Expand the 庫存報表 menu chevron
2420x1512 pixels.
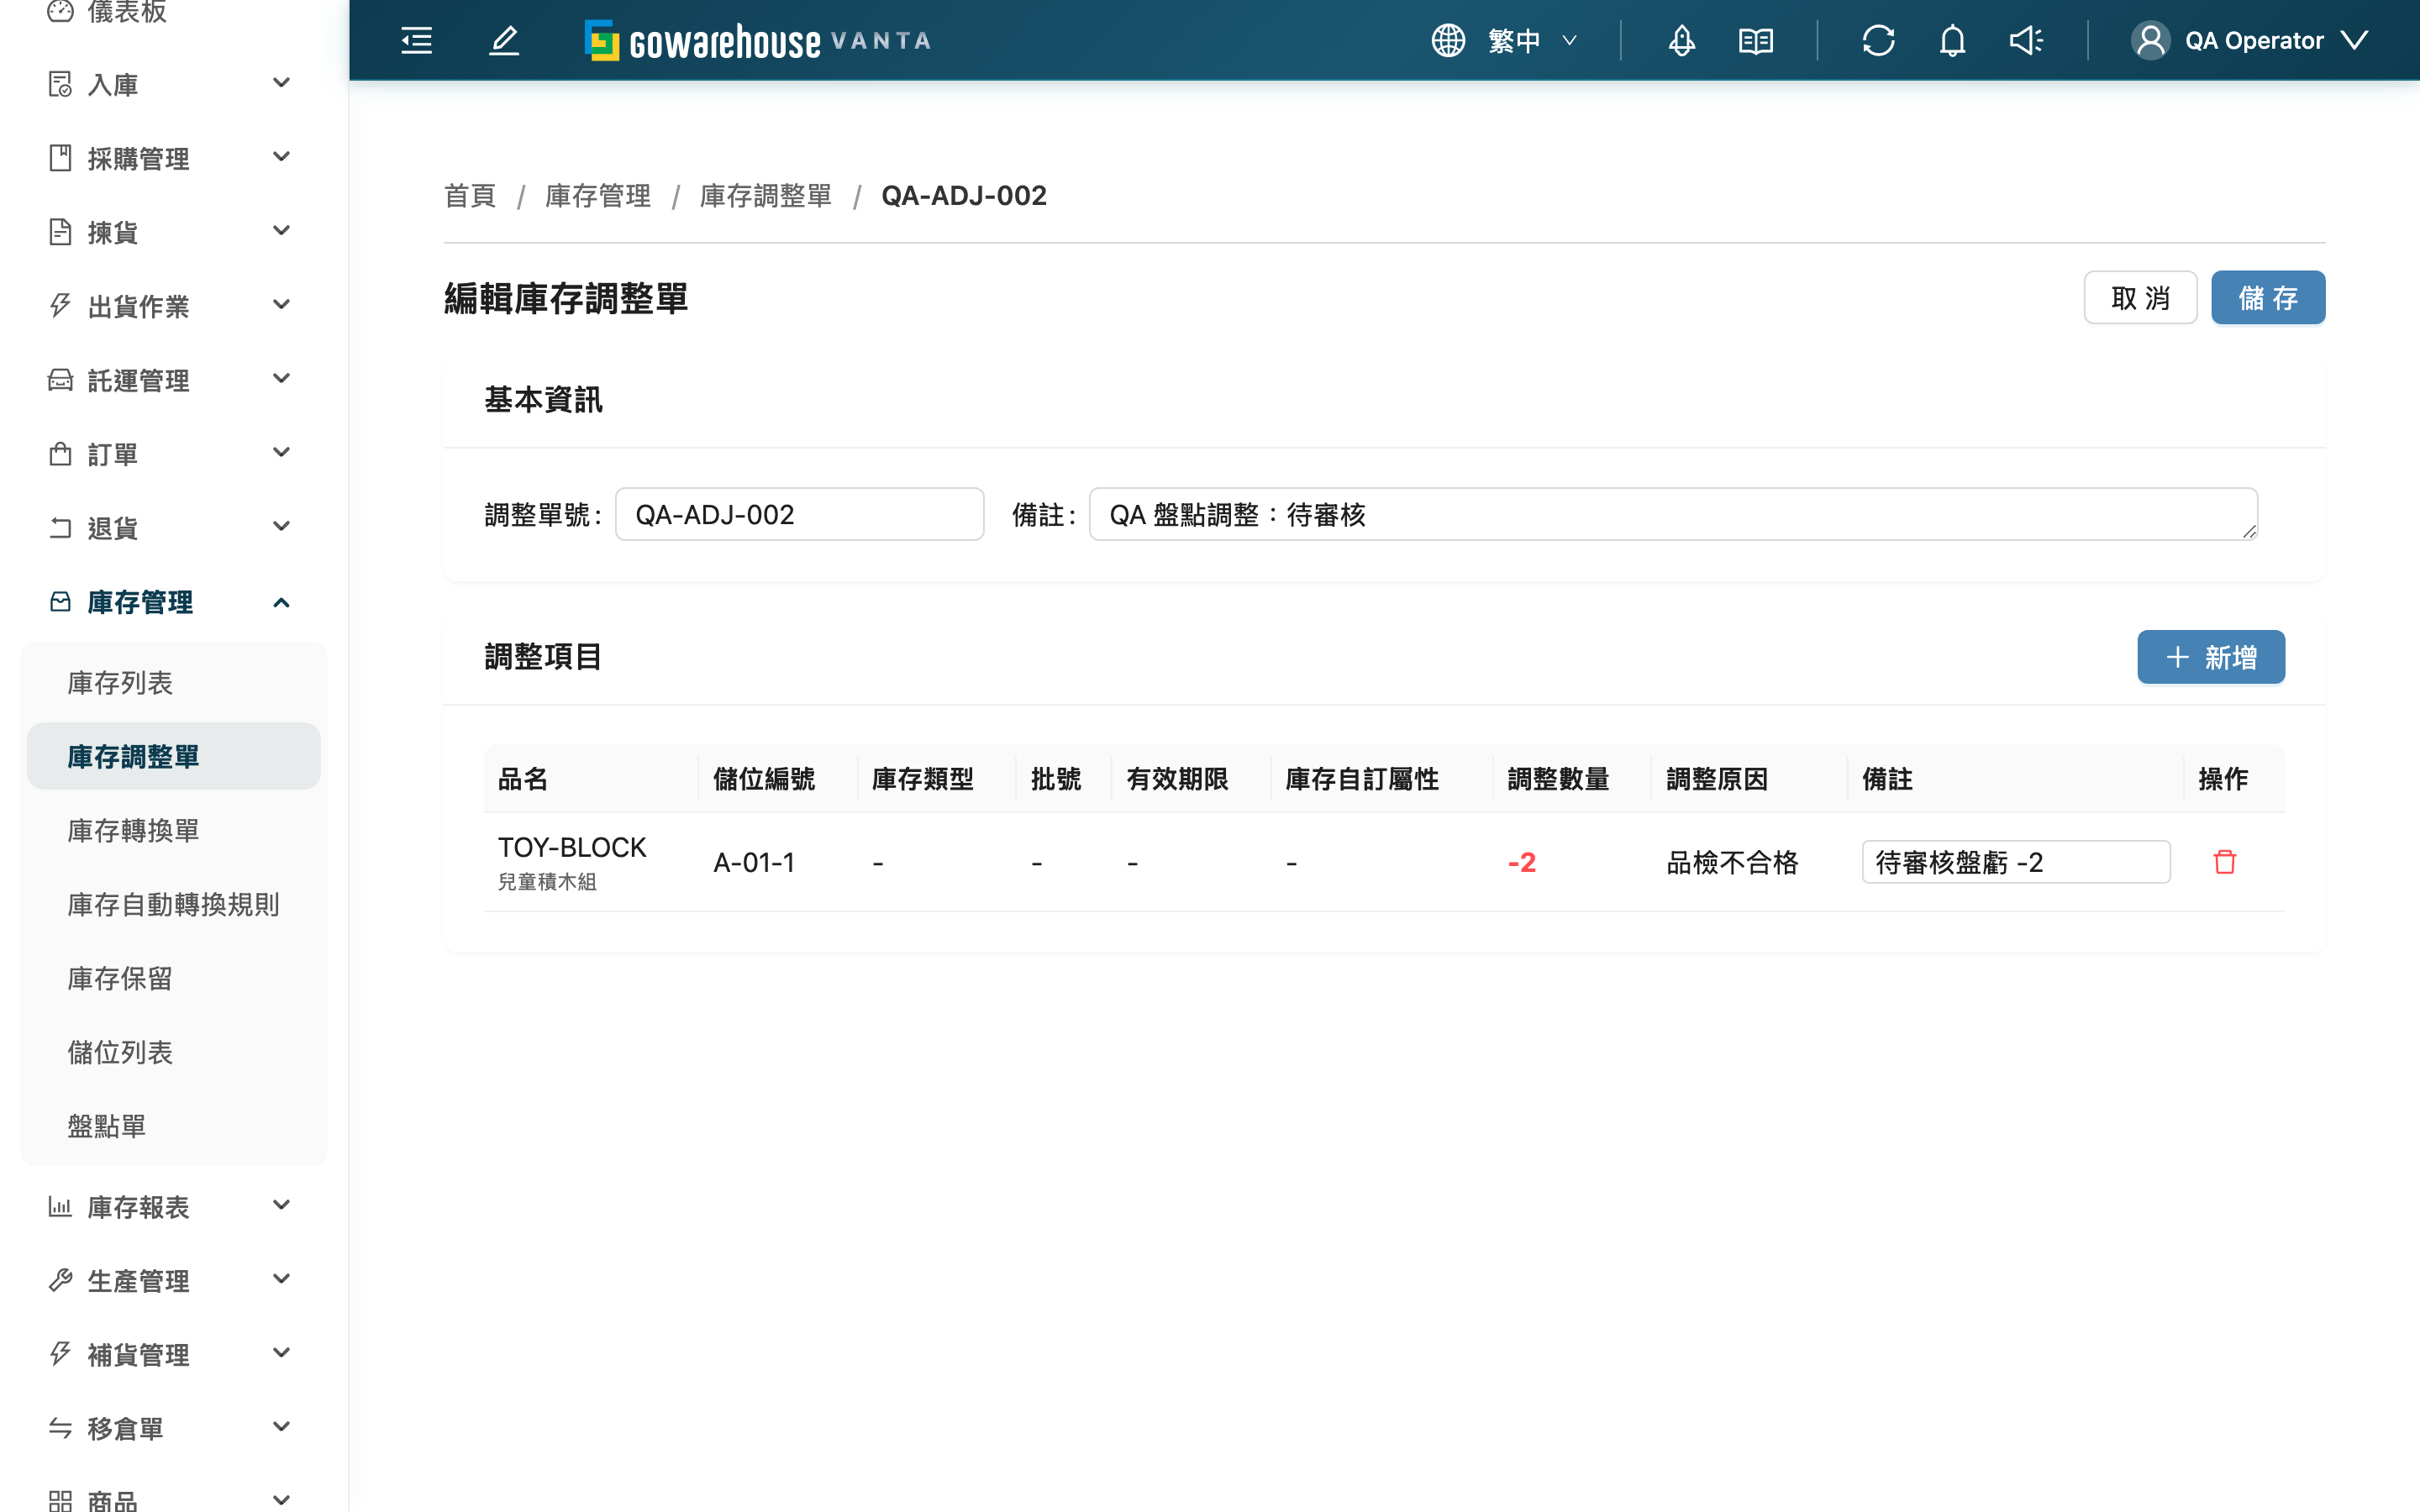[282, 1206]
